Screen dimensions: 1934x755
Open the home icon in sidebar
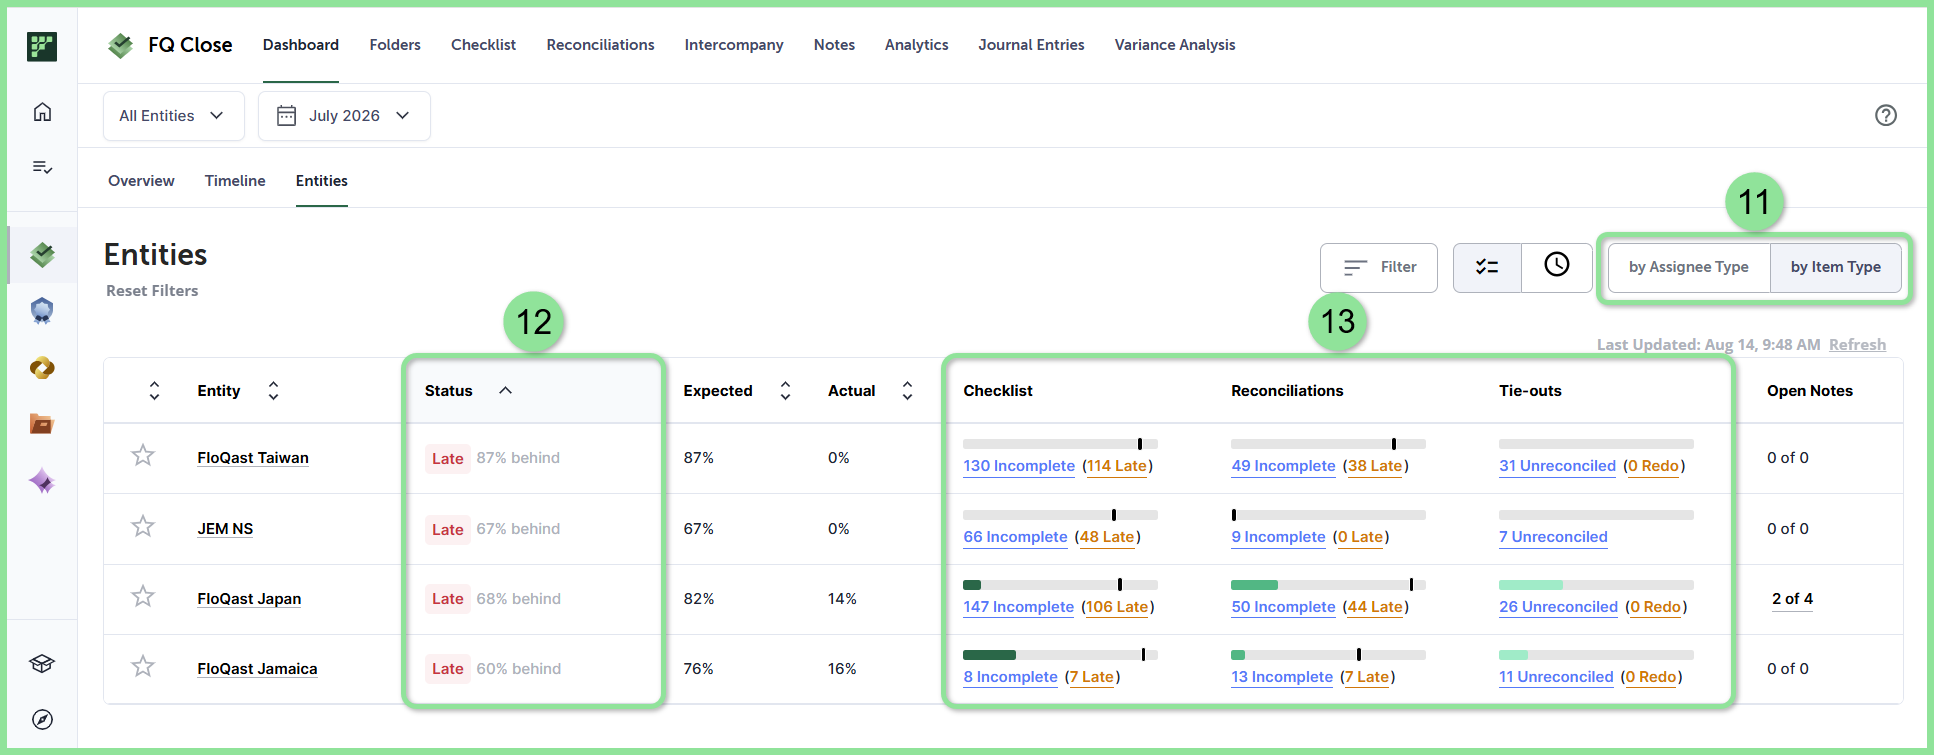click(x=42, y=112)
